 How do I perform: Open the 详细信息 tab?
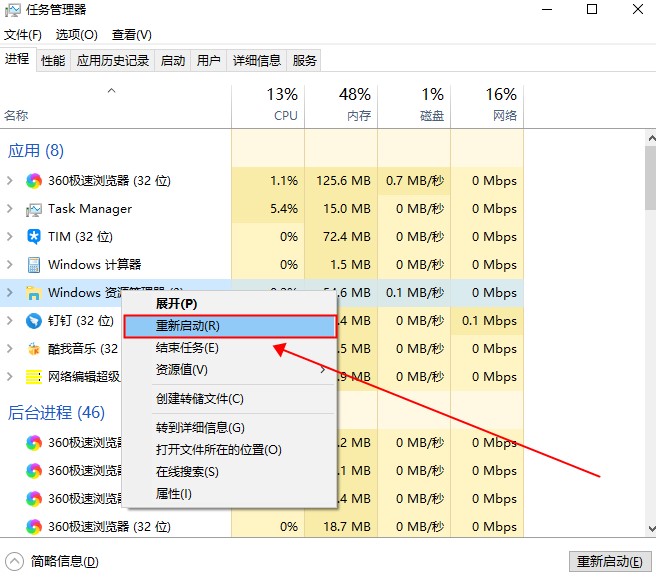[x=257, y=61]
